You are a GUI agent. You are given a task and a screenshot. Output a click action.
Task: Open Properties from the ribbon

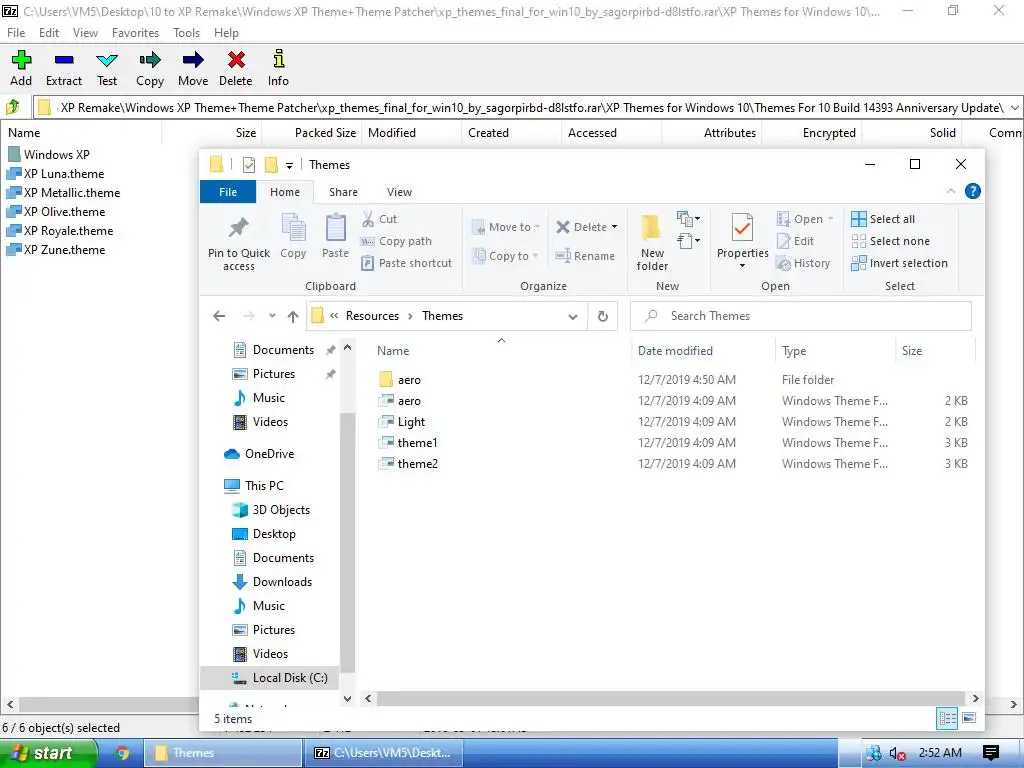tap(742, 235)
